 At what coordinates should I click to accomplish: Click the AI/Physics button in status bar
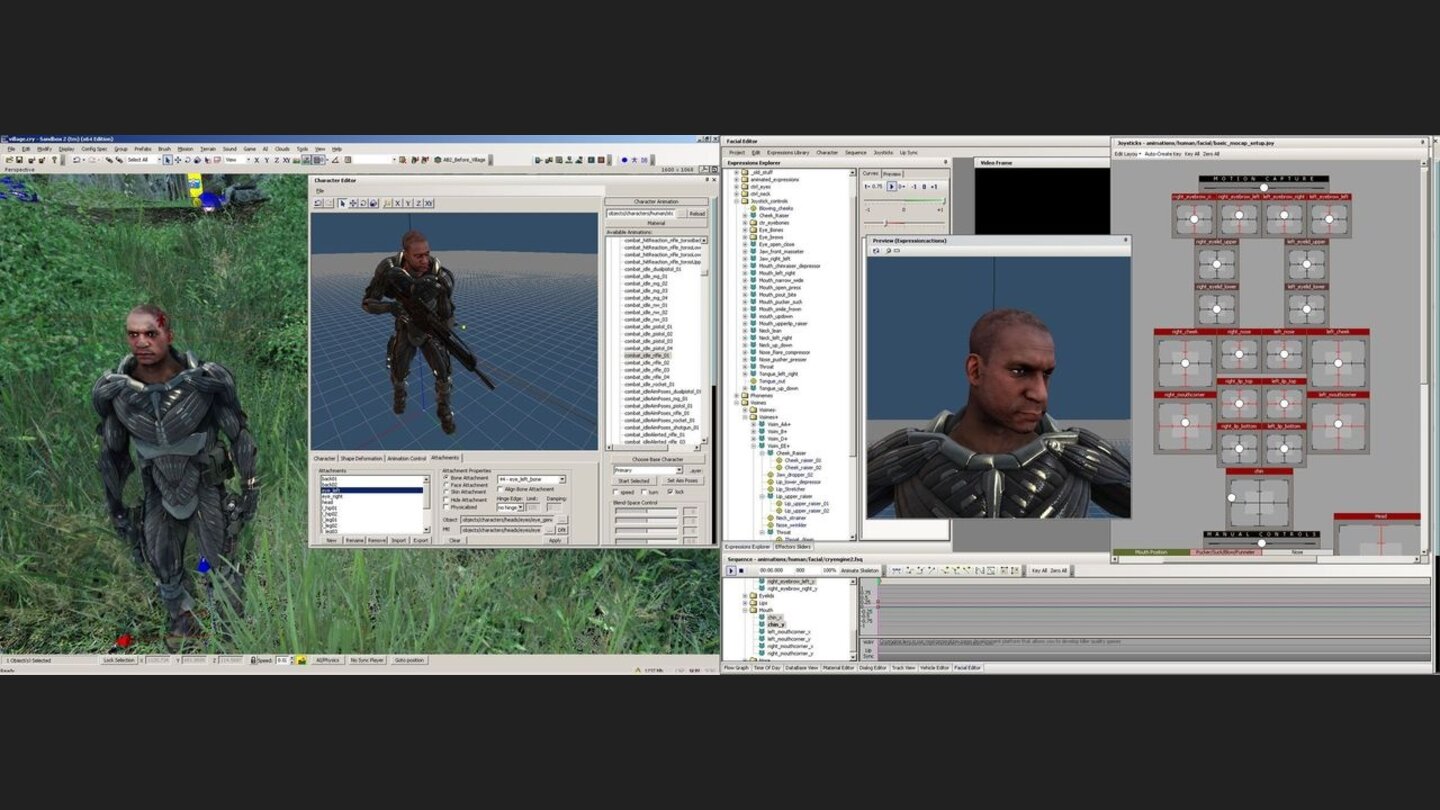pos(328,660)
